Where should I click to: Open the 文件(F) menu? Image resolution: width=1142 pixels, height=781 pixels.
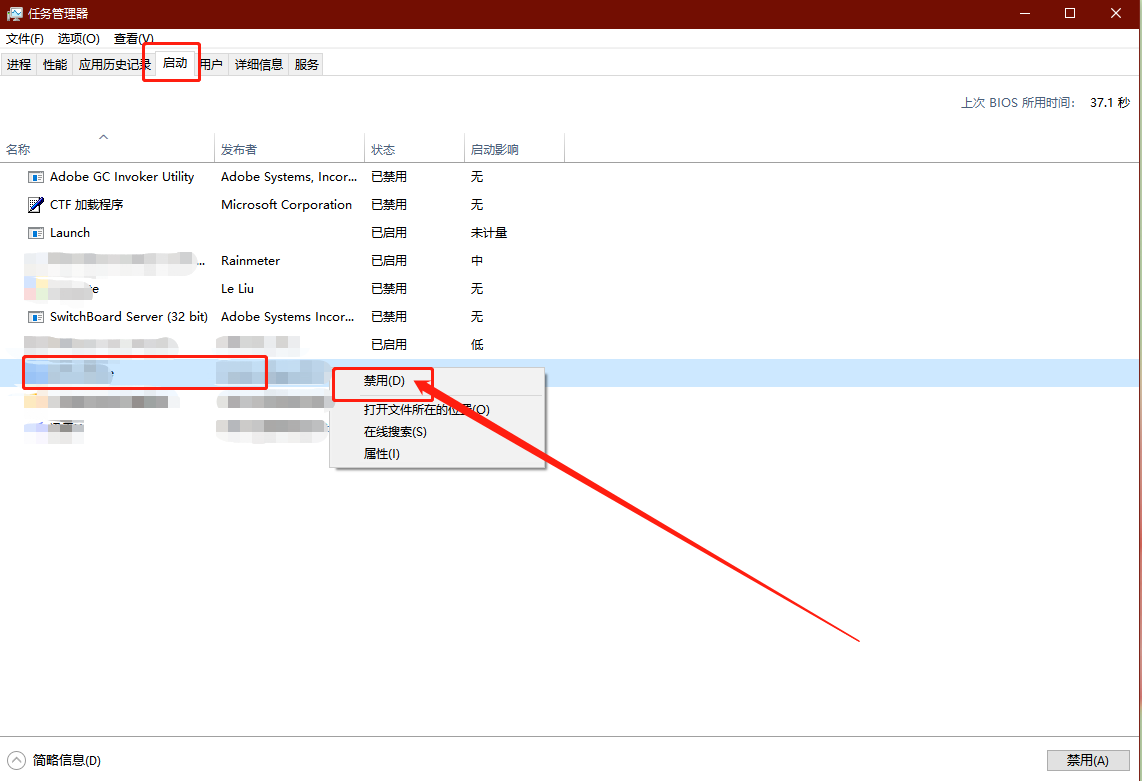pyautogui.click(x=25, y=39)
